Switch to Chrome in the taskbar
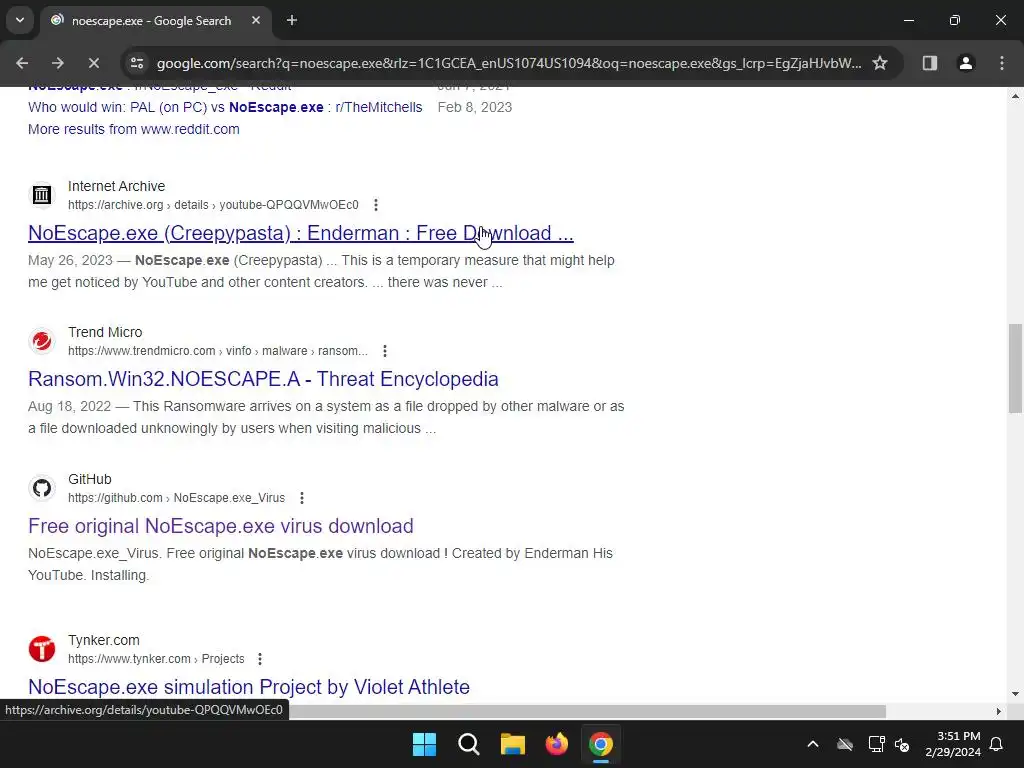Screen dimensions: 1024x768 tap(601, 744)
